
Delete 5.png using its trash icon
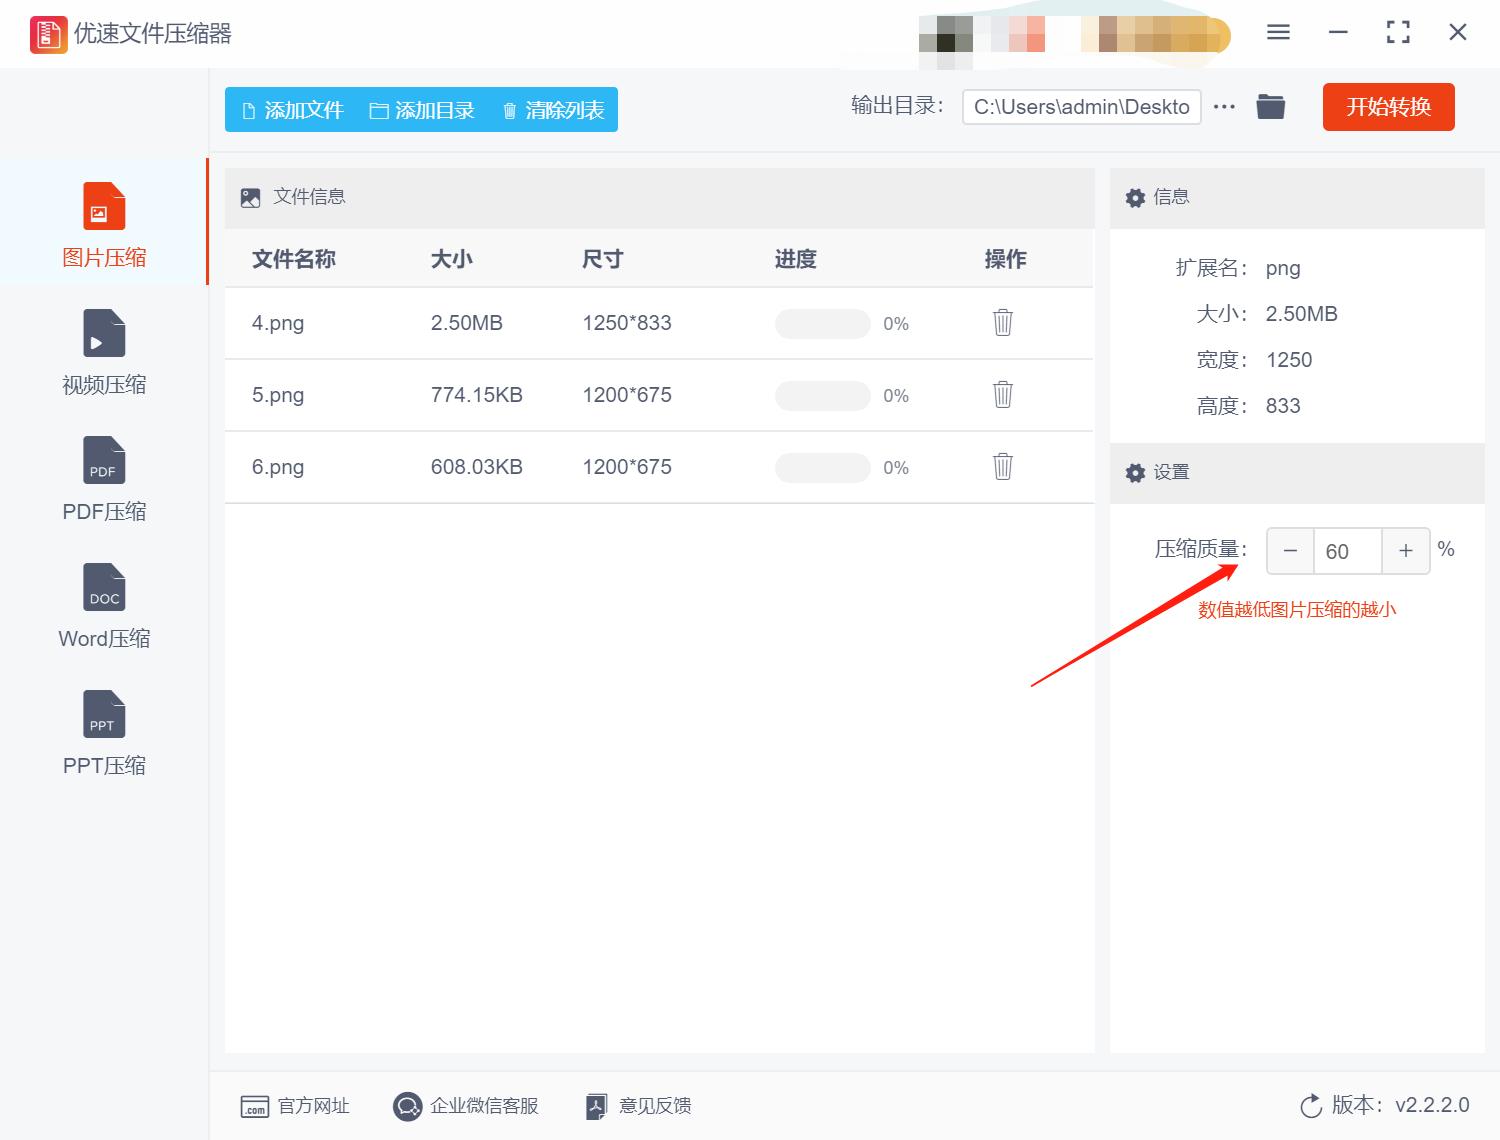pos(1002,395)
